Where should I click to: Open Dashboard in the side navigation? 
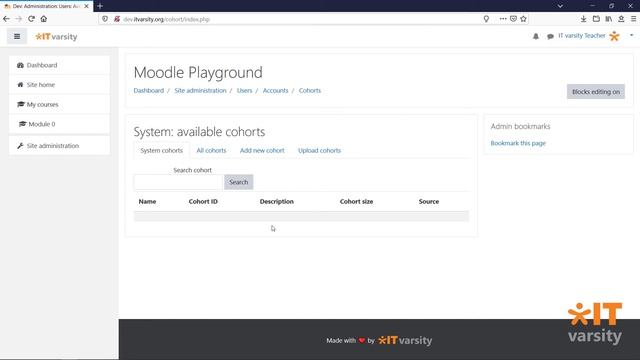pos(59,65)
